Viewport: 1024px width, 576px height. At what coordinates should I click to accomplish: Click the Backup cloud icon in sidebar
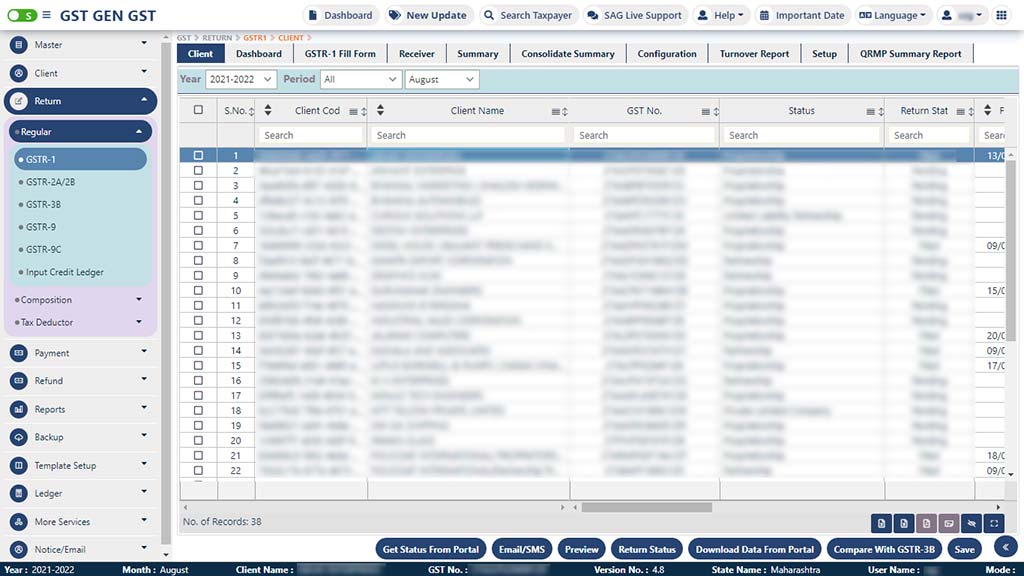coord(19,437)
